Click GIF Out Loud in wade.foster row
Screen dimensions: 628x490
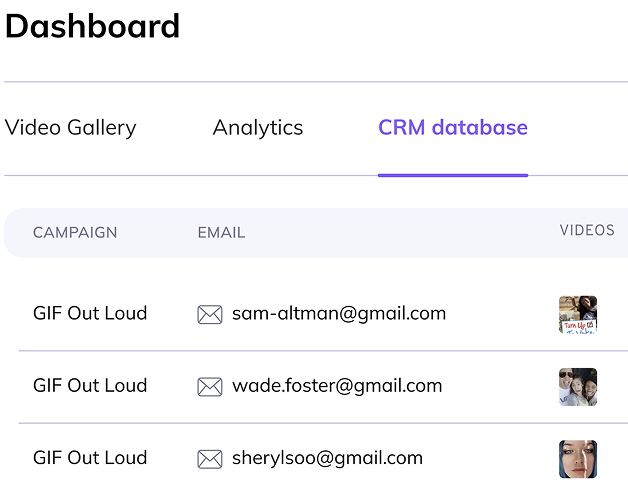90,385
